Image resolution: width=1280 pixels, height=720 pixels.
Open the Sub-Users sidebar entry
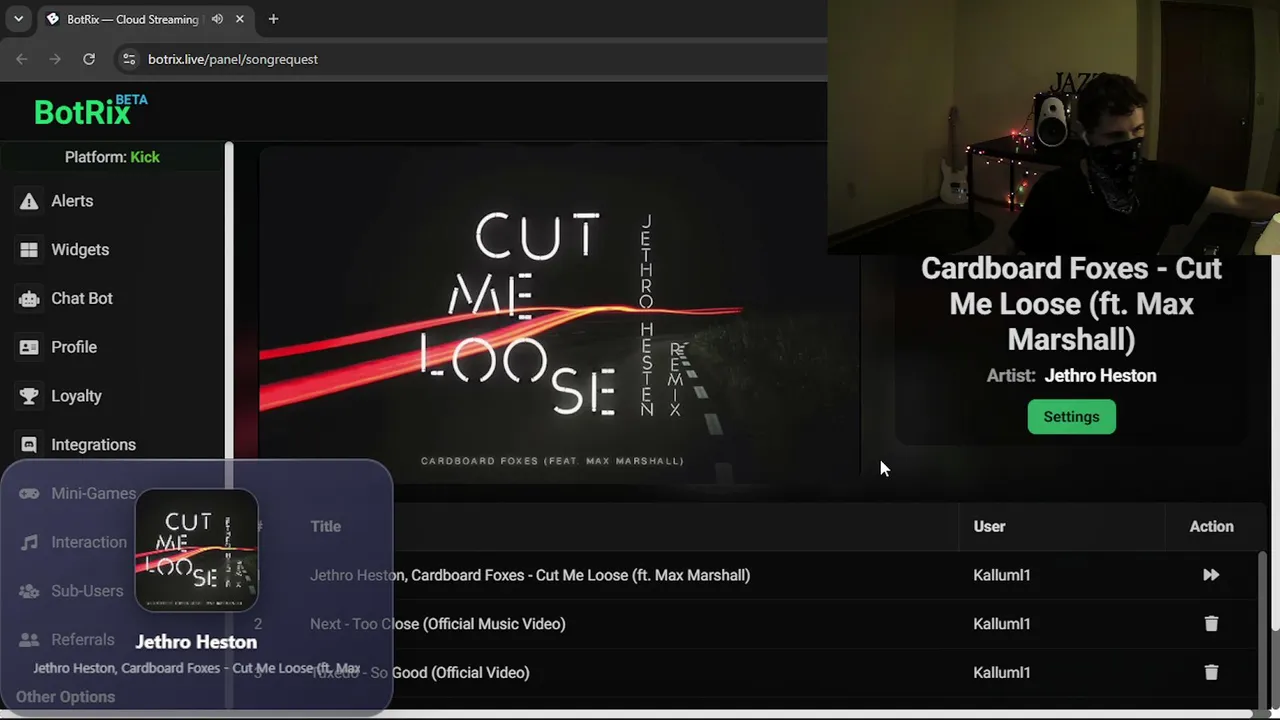pos(72,591)
